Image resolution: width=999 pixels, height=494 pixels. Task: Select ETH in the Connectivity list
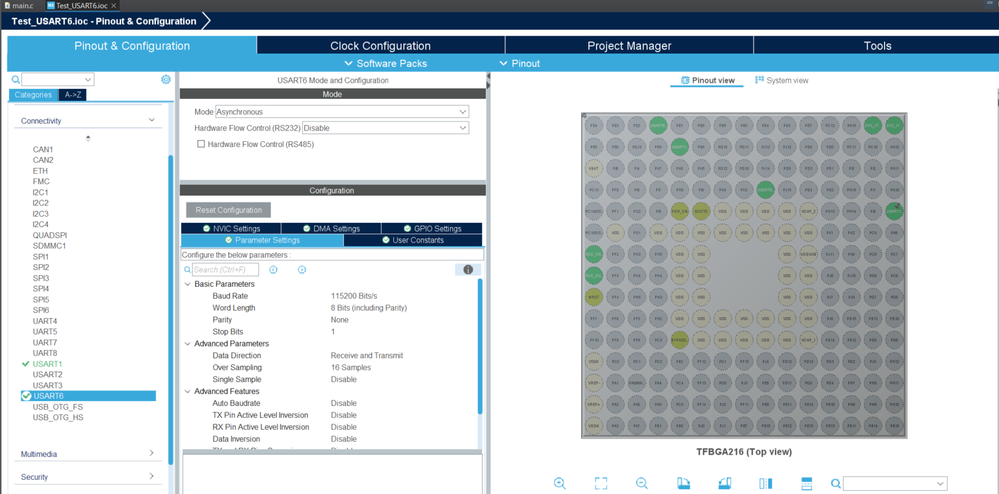click(40, 170)
